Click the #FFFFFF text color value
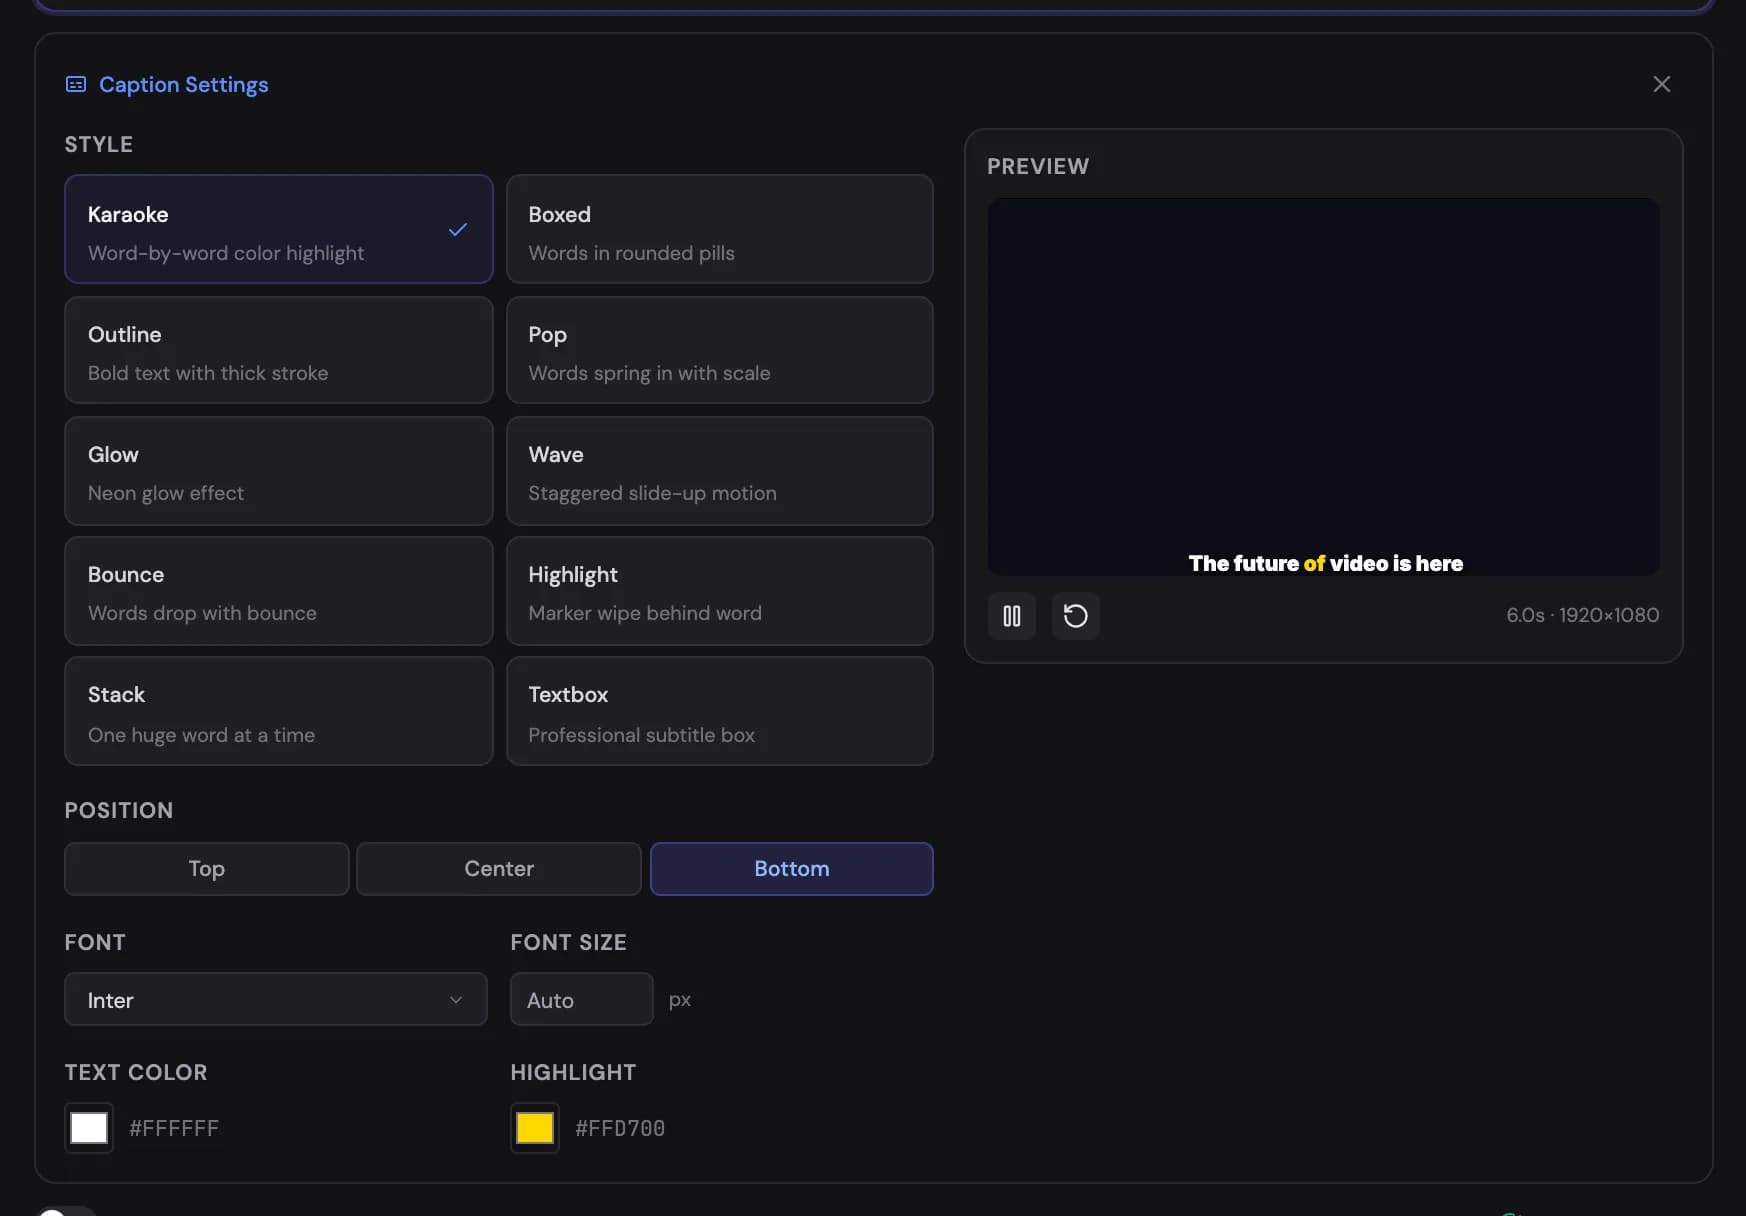The width and height of the screenshot is (1746, 1216). [174, 1128]
